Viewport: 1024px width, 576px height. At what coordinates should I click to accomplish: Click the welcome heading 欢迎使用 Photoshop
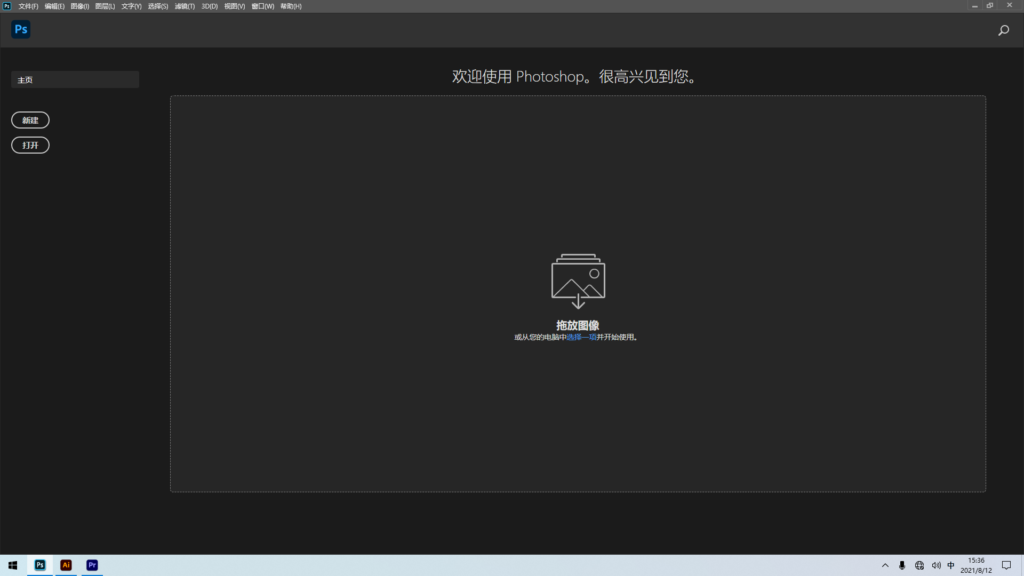click(575, 76)
